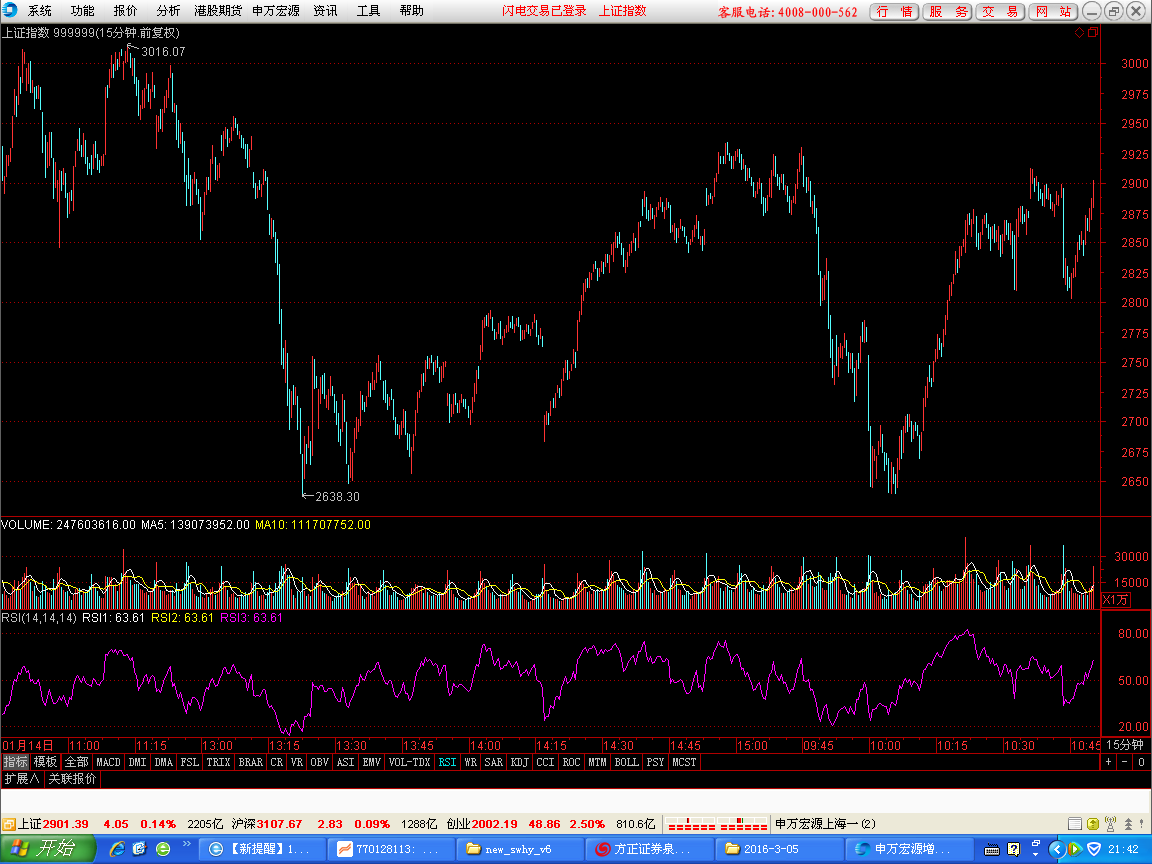Click the double up-arrow icon in status bar

pyautogui.click(x=1128, y=824)
